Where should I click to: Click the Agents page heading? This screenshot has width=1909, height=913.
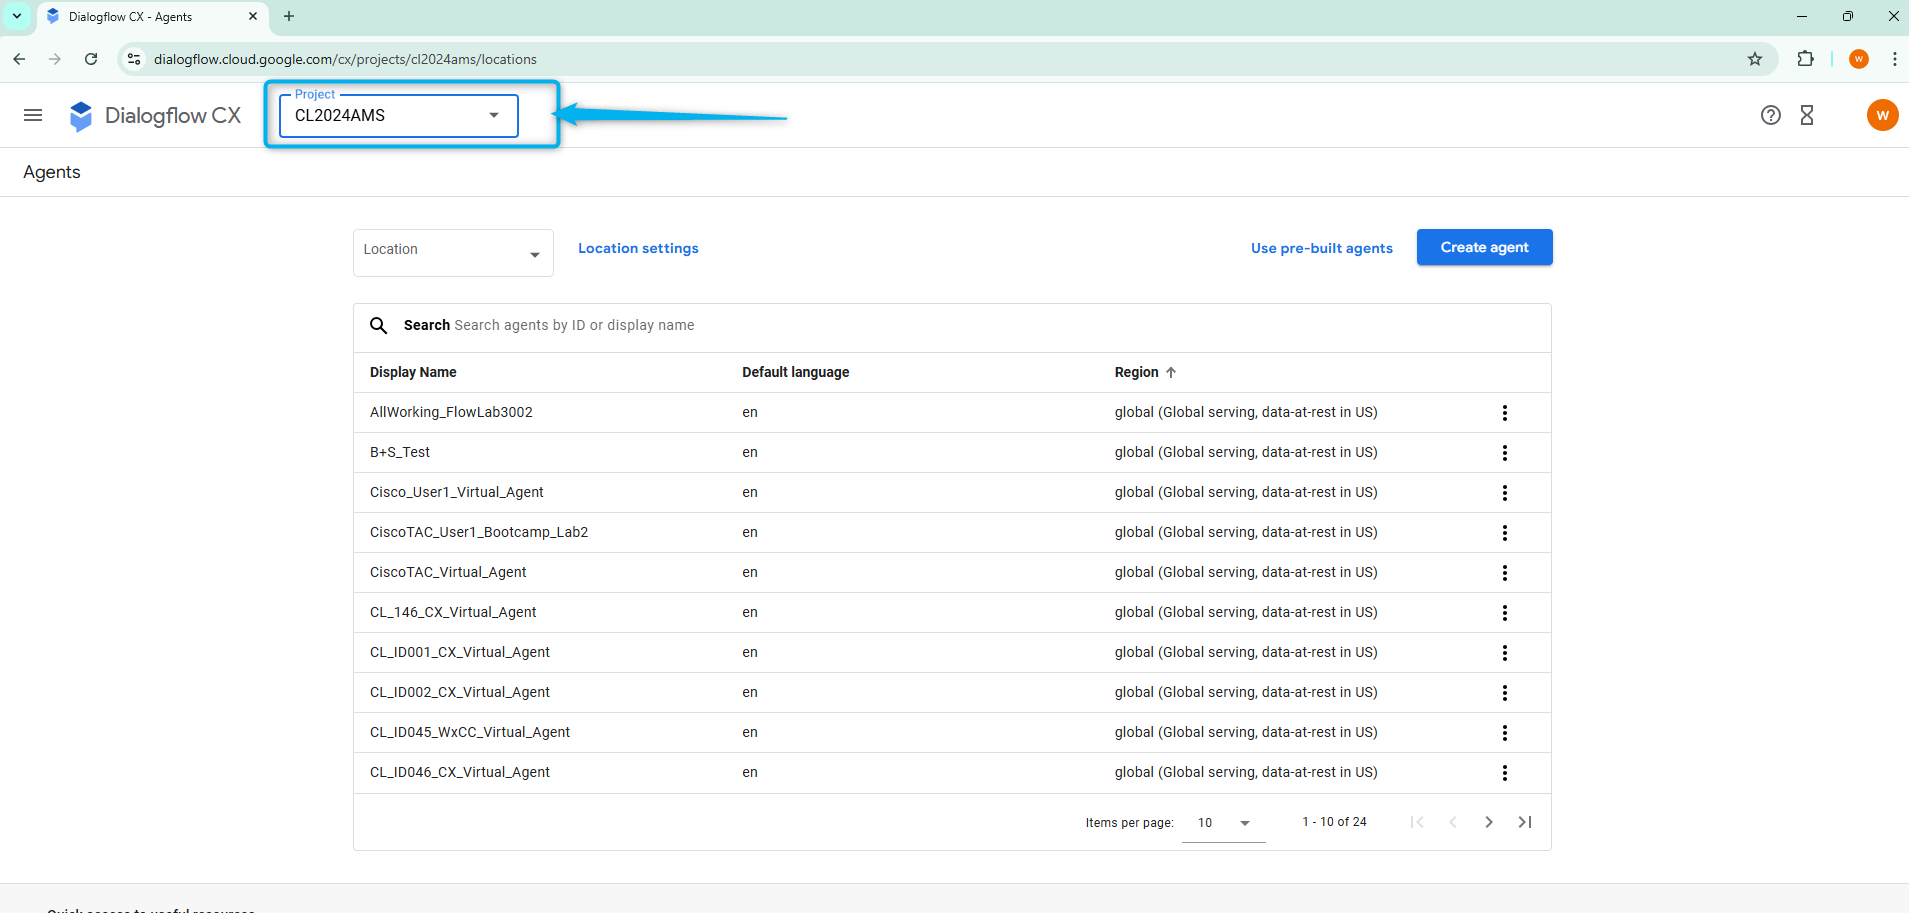[x=52, y=172]
